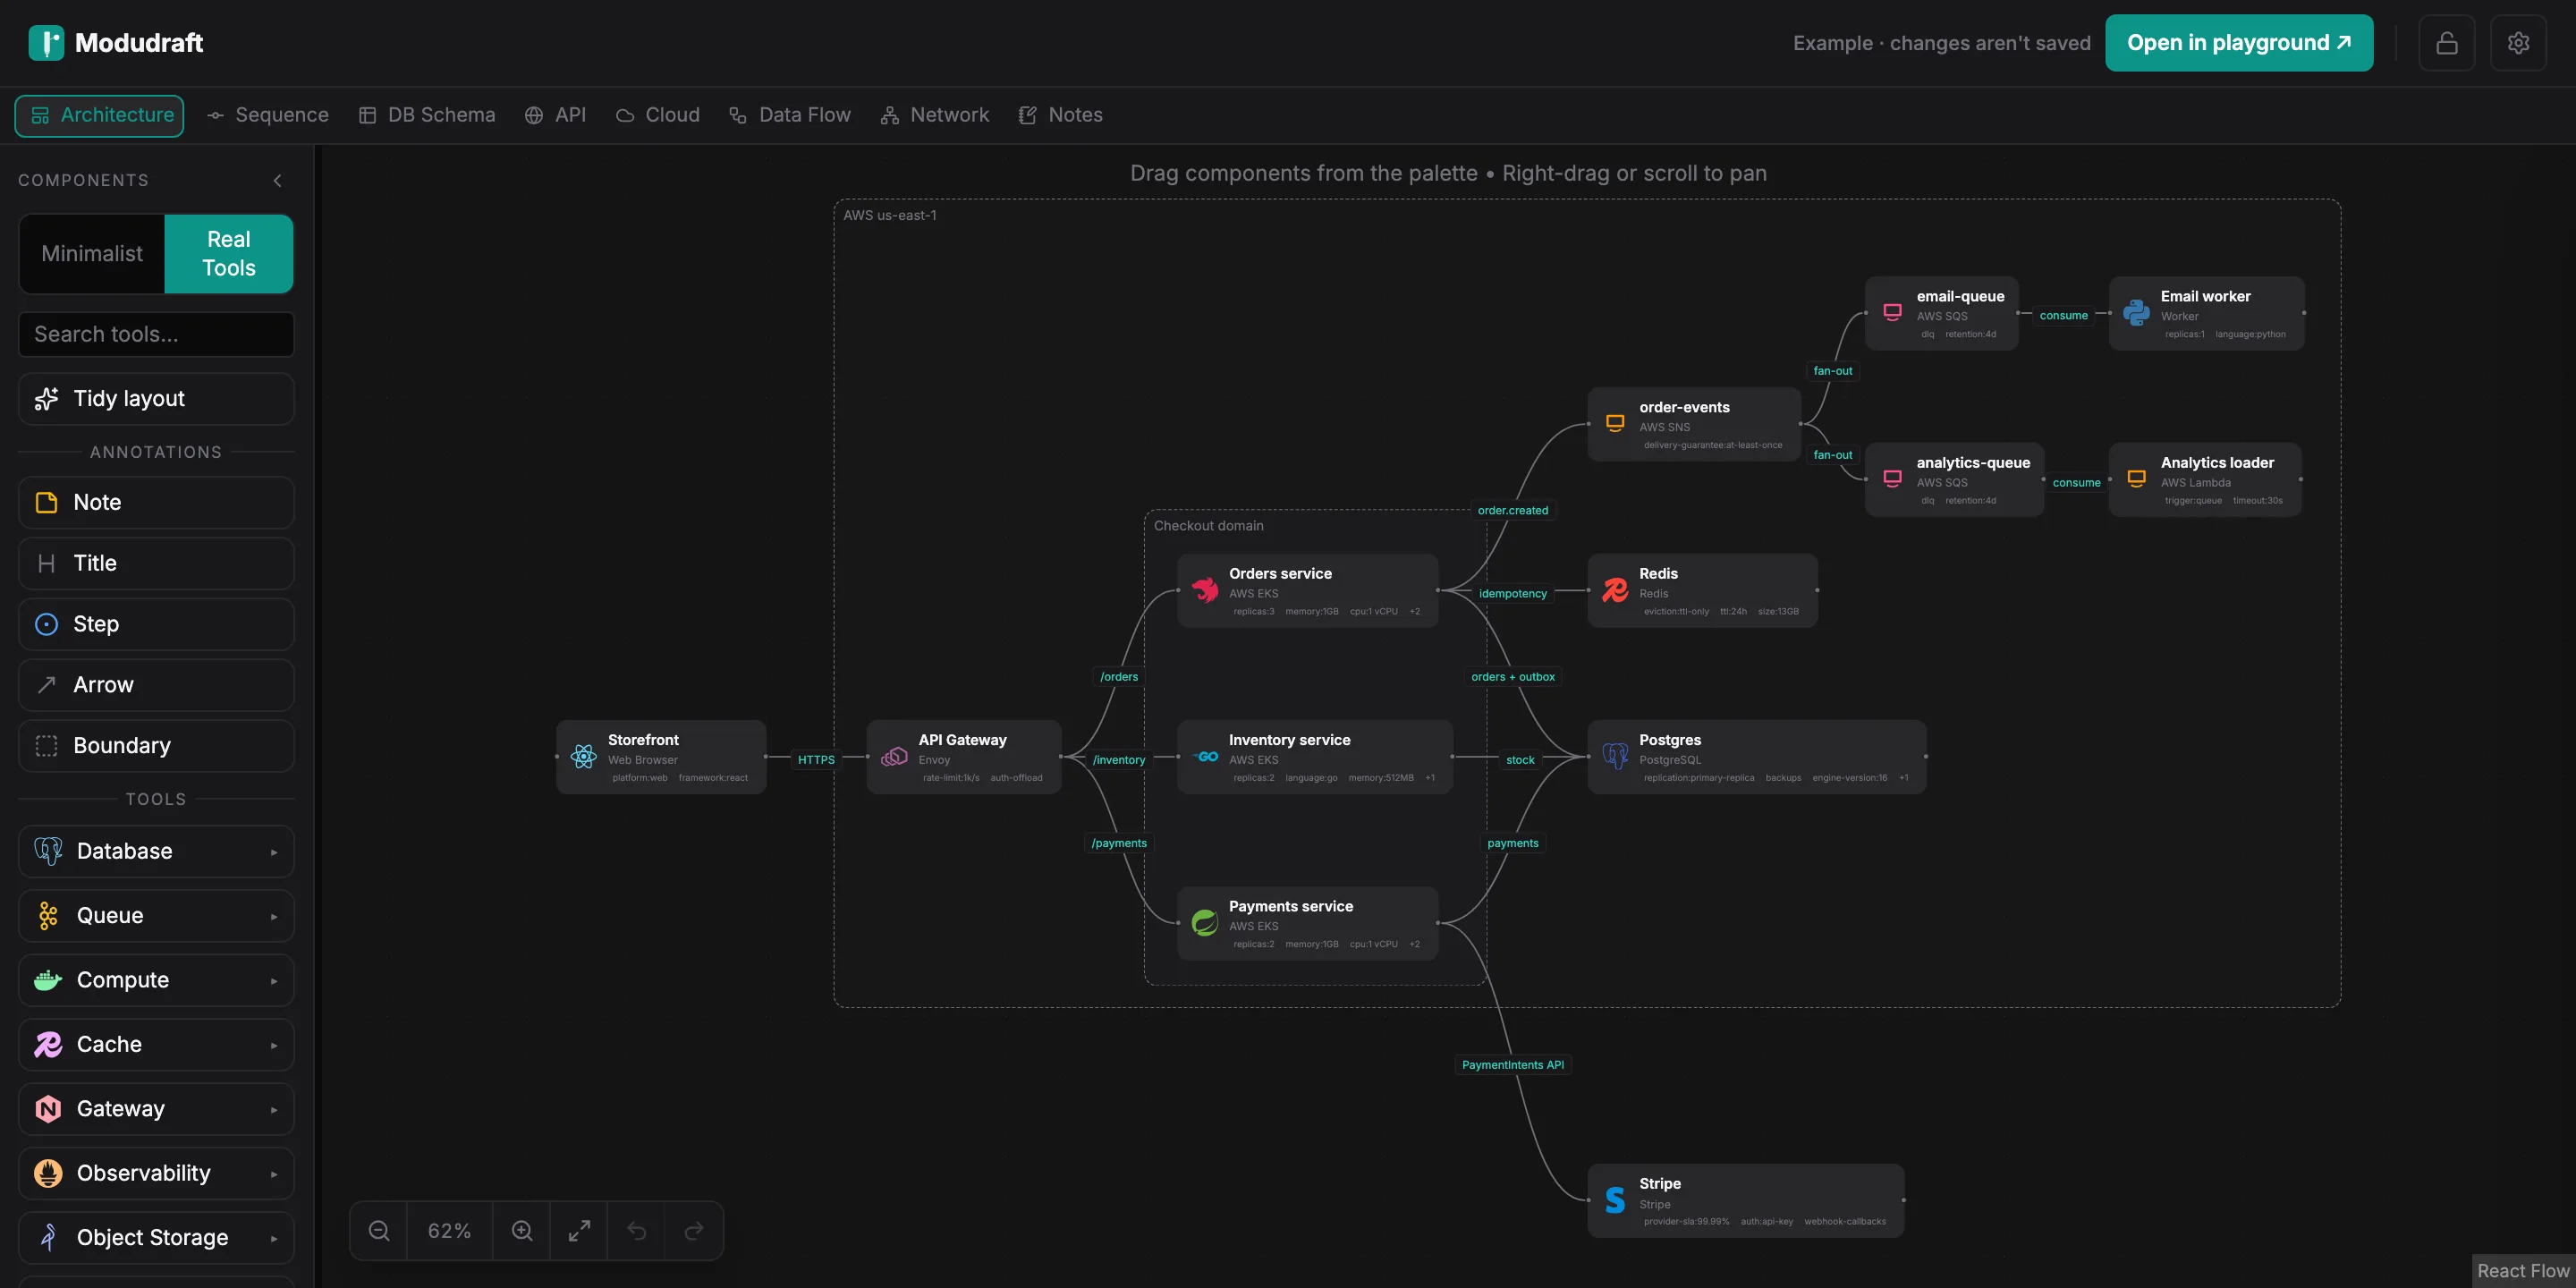Open settings via the gear icon
This screenshot has height=1288, width=2576.
point(2518,43)
